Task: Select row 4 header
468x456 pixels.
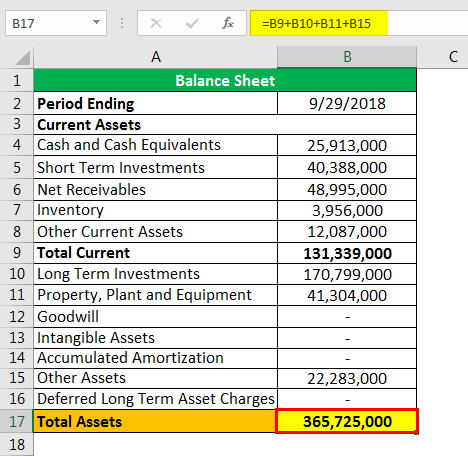Action: click(17, 145)
